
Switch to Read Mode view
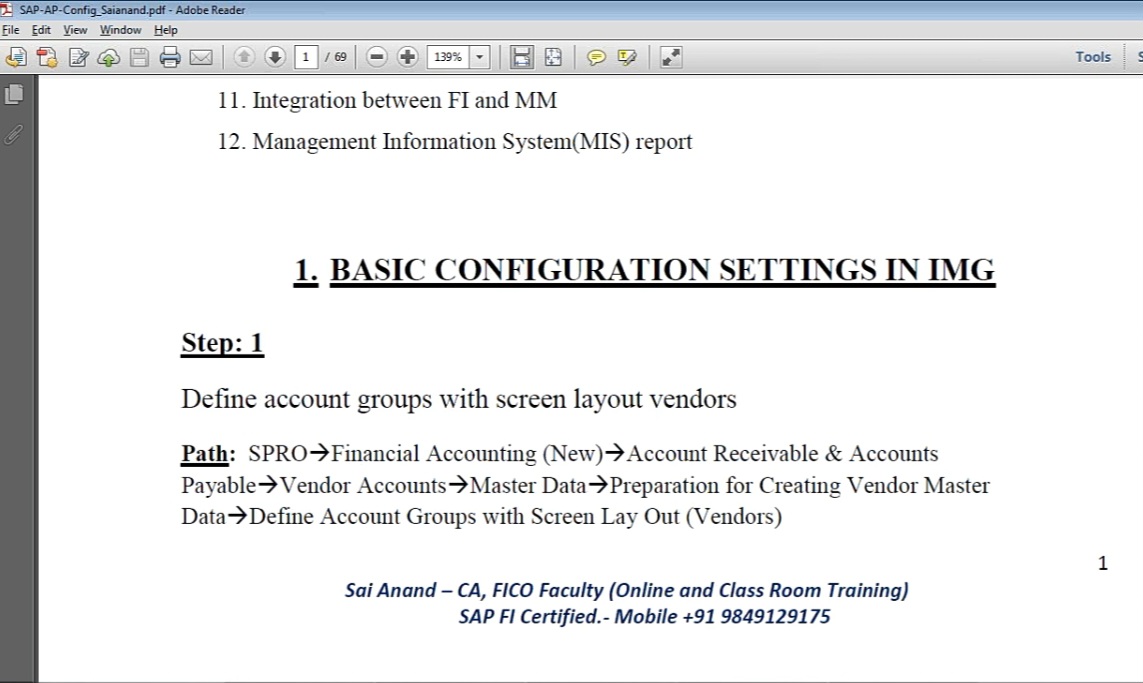coord(671,57)
